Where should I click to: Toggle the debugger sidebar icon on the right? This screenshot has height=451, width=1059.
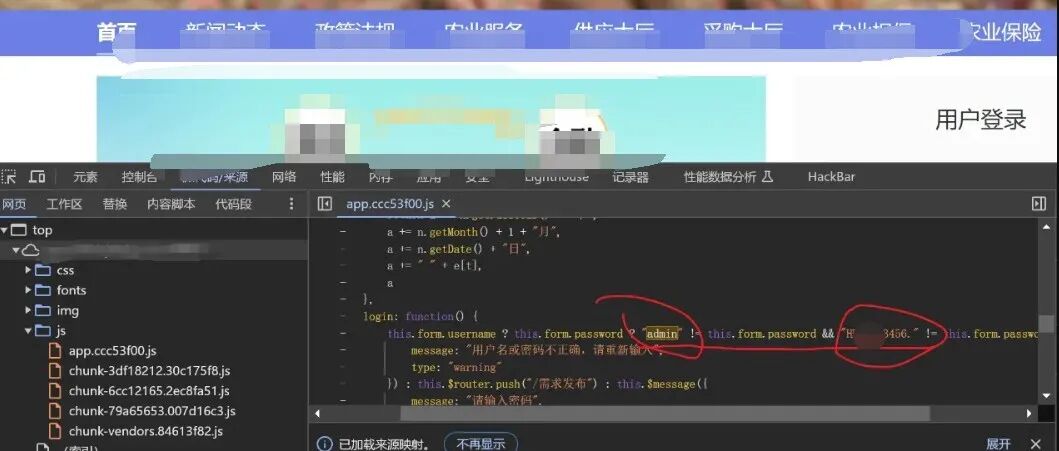(1039, 203)
